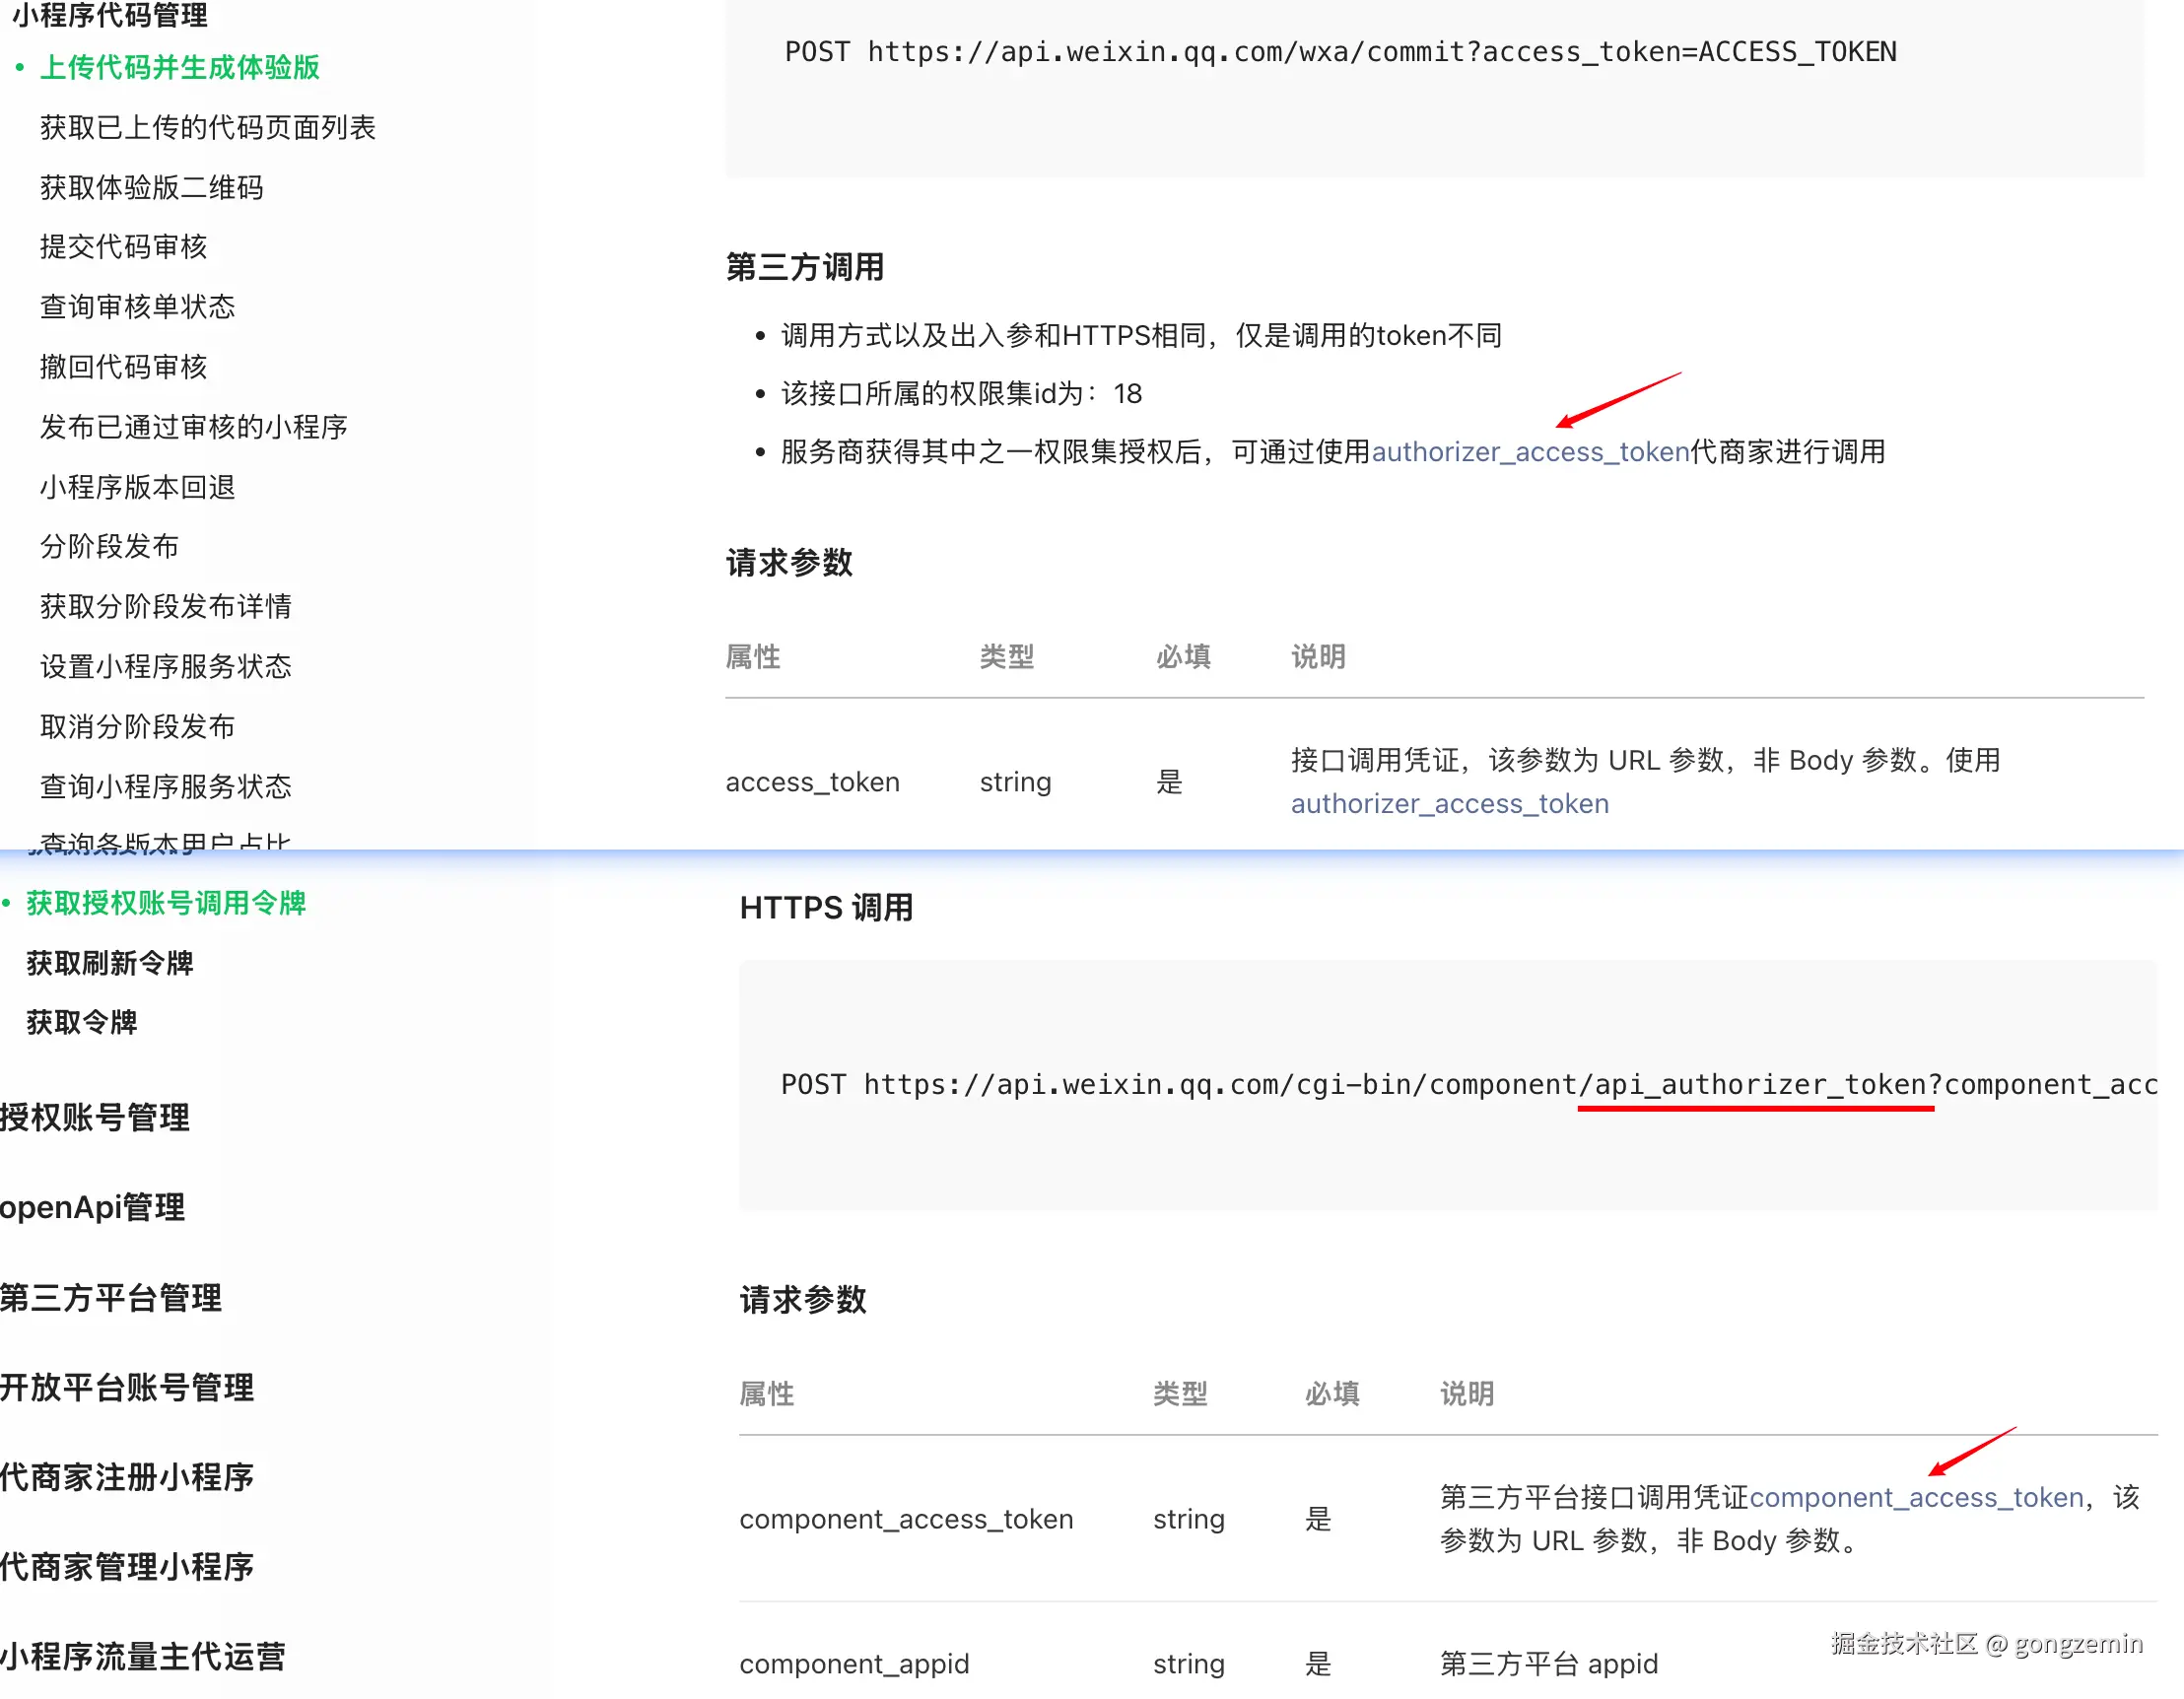
Task: Expand 授权账号管理 section
Action: 95,1117
